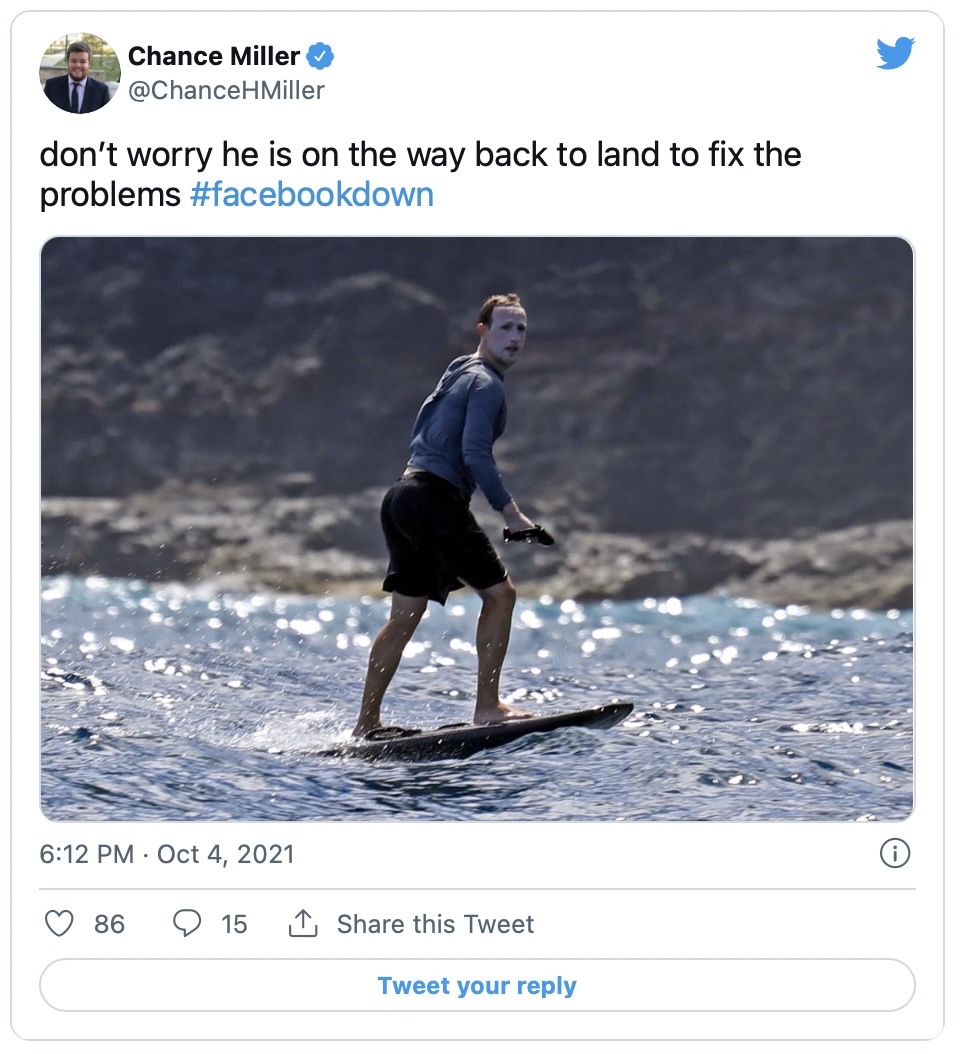Open Chance Miller's profile picture

(x=80, y=73)
